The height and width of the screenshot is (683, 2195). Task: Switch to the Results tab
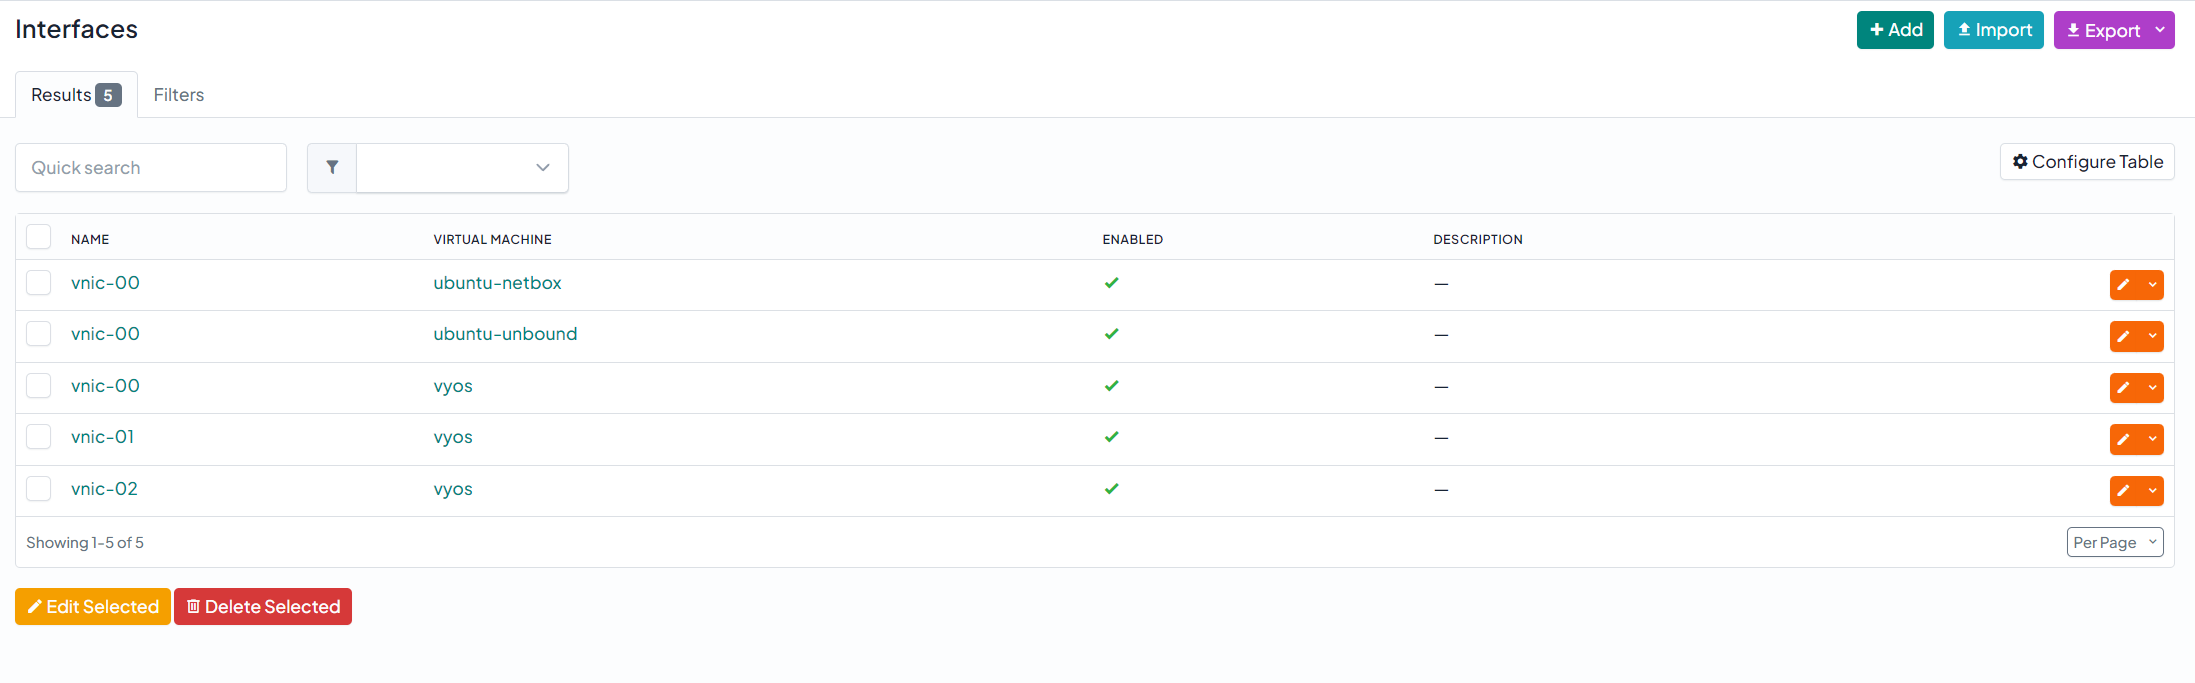pyautogui.click(x=76, y=95)
